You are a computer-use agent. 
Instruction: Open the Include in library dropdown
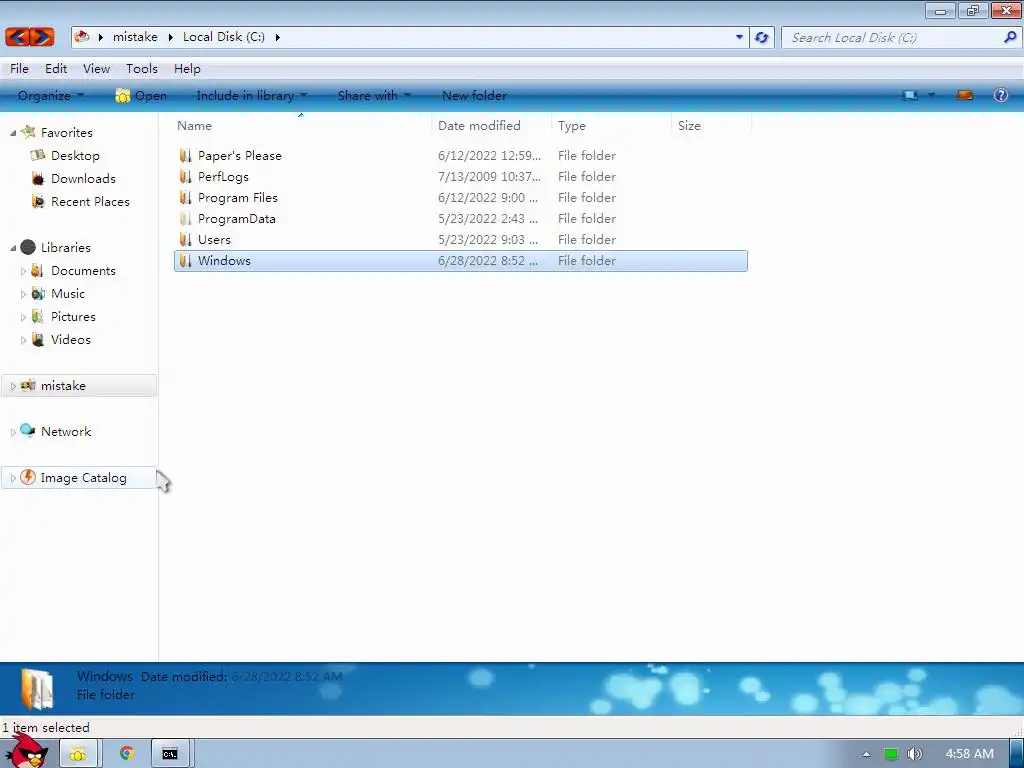[x=251, y=95]
